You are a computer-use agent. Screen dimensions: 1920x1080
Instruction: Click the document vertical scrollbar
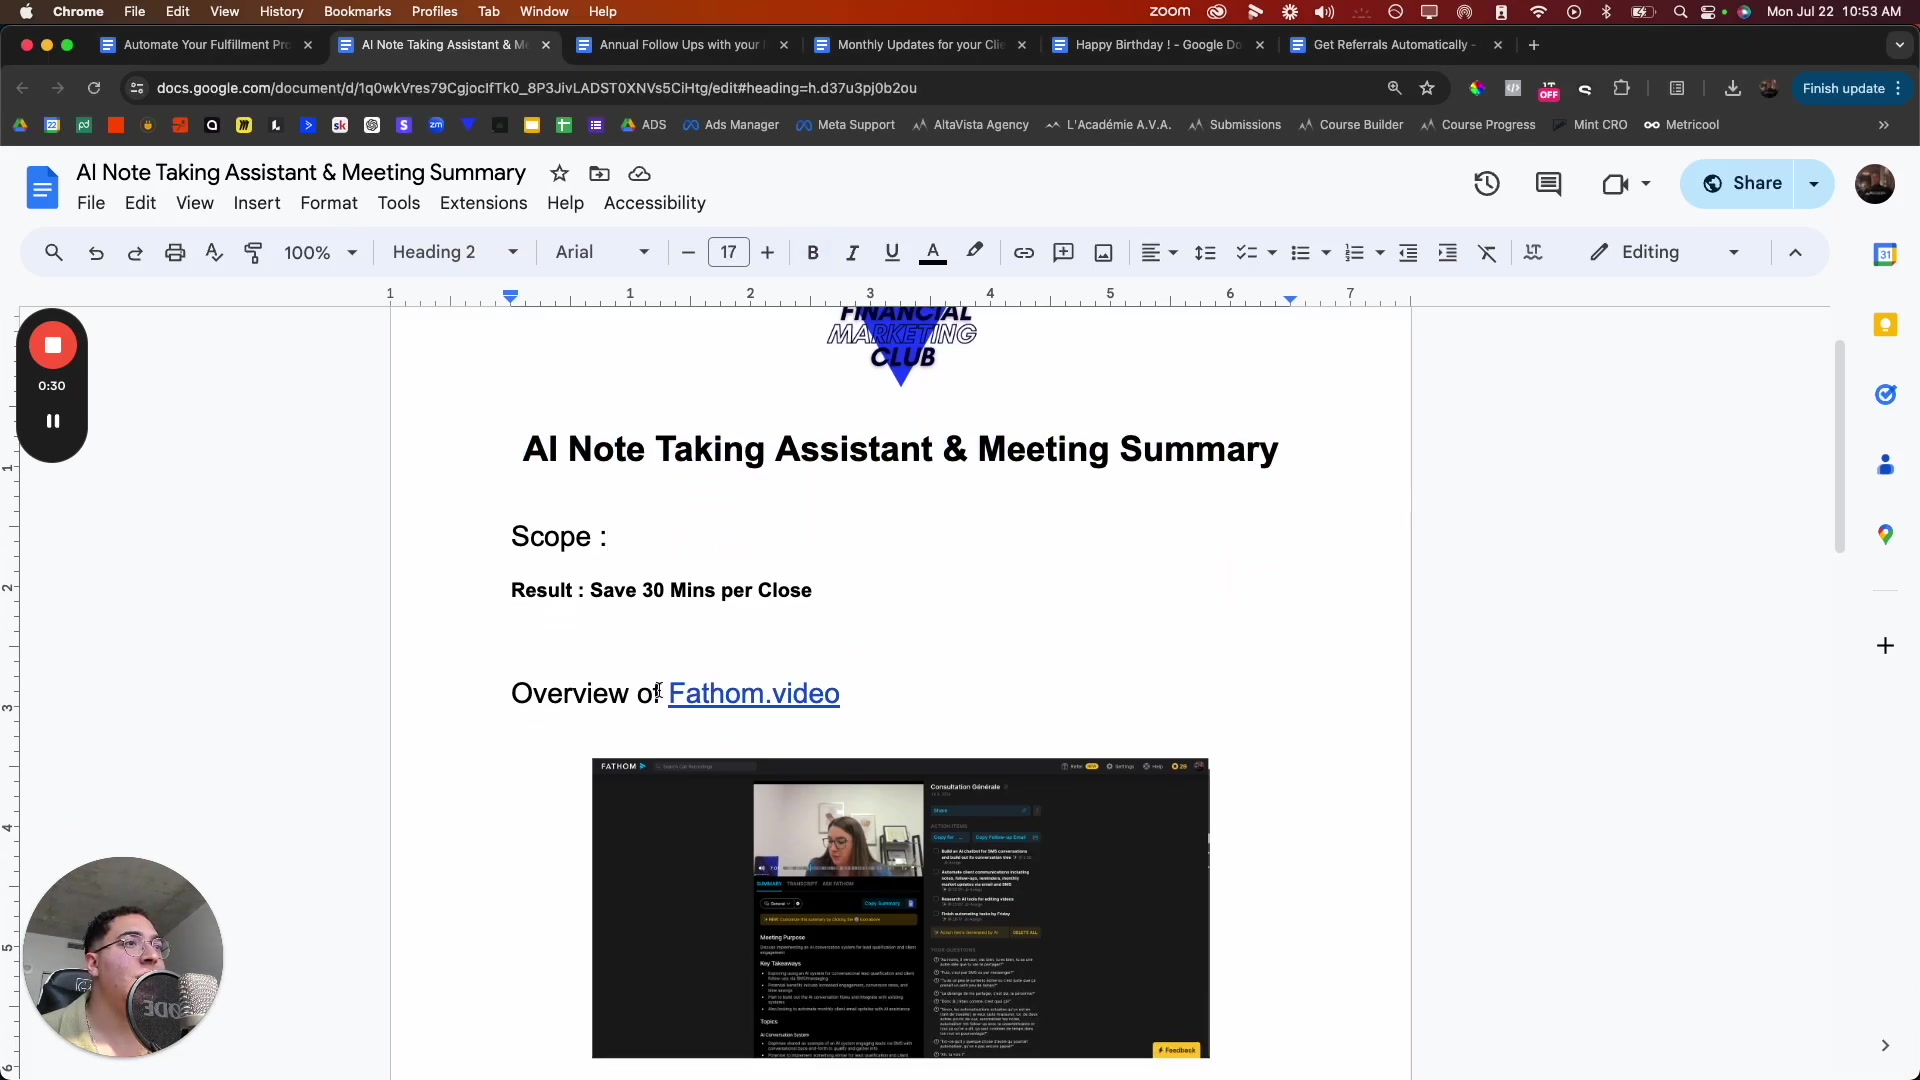coord(1839,446)
